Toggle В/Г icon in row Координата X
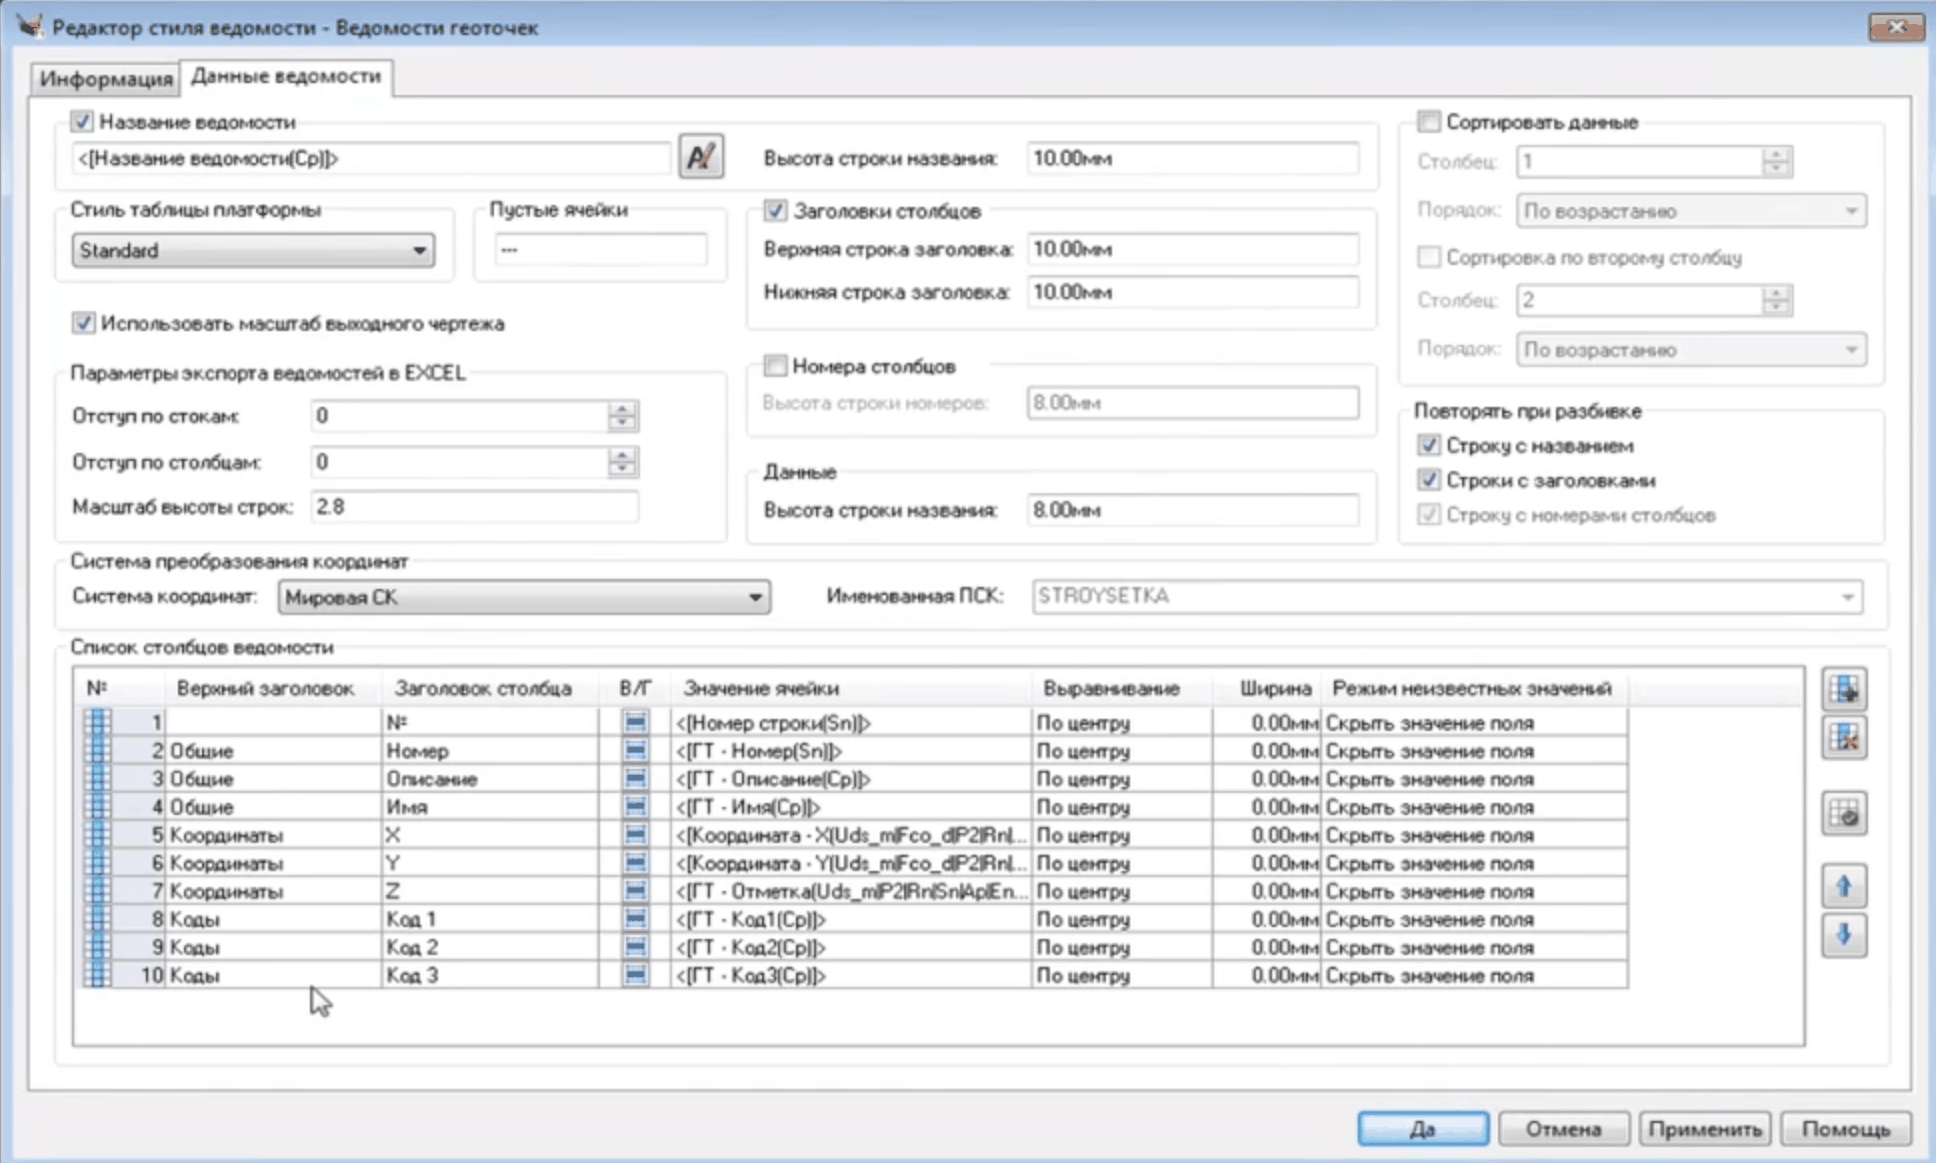This screenshot has height=1163, width=1936. (635, 834)
